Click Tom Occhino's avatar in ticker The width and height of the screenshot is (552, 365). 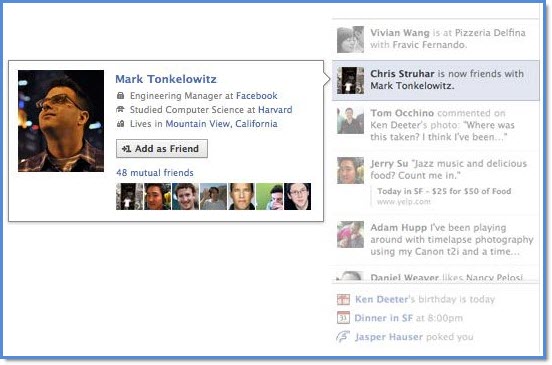coord(350,121)
